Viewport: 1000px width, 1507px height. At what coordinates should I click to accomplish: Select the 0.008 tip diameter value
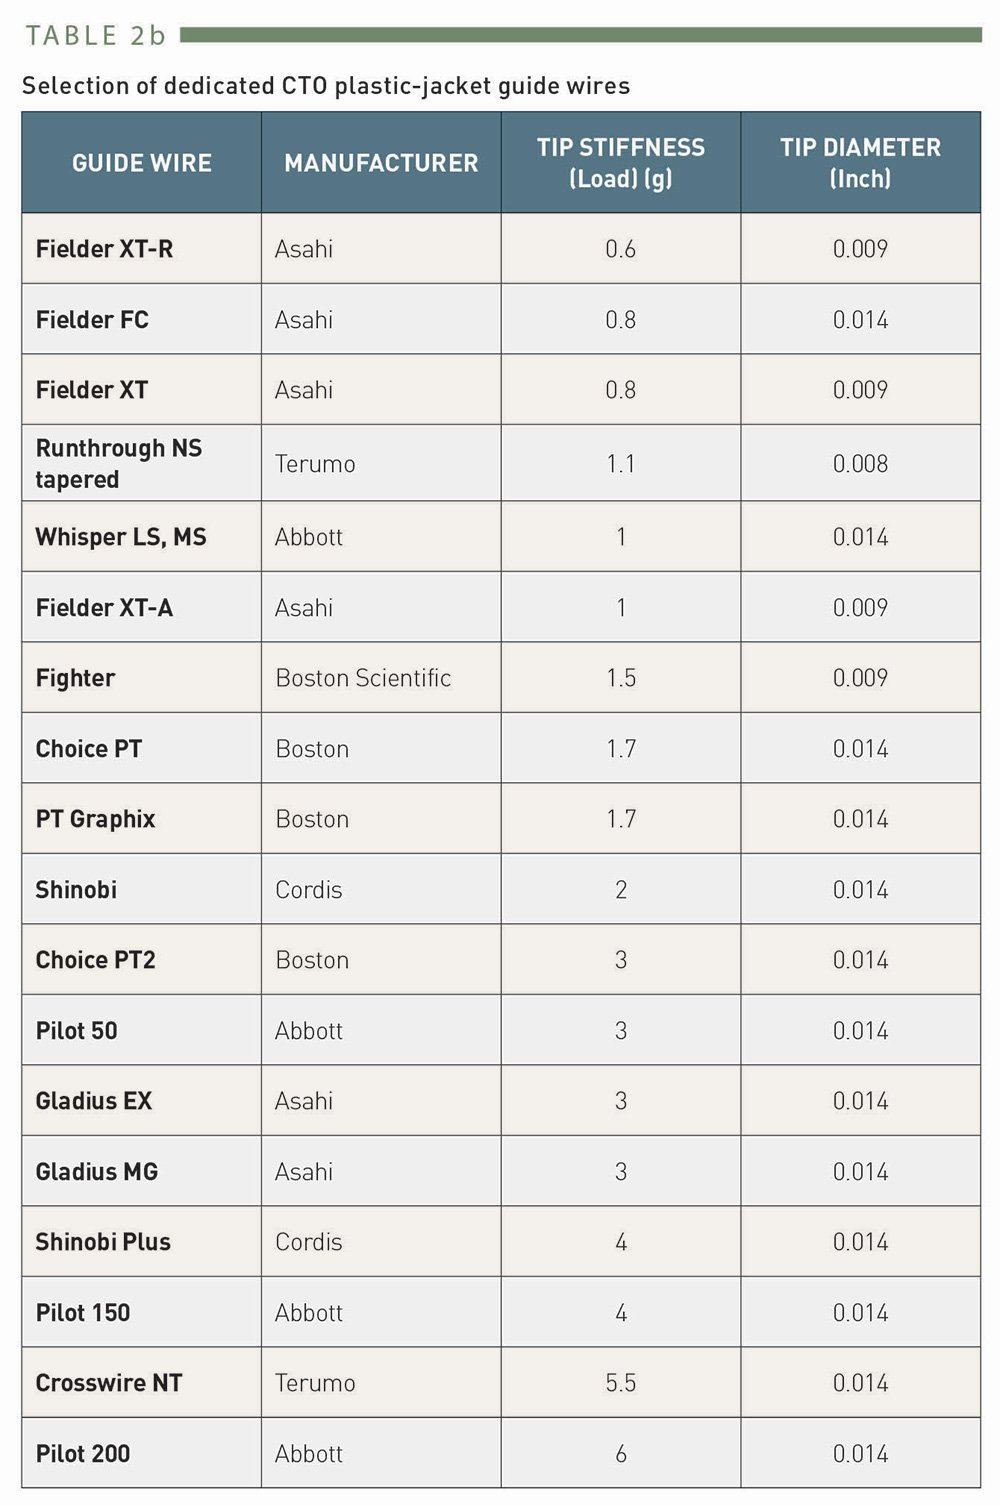(860, 464)
